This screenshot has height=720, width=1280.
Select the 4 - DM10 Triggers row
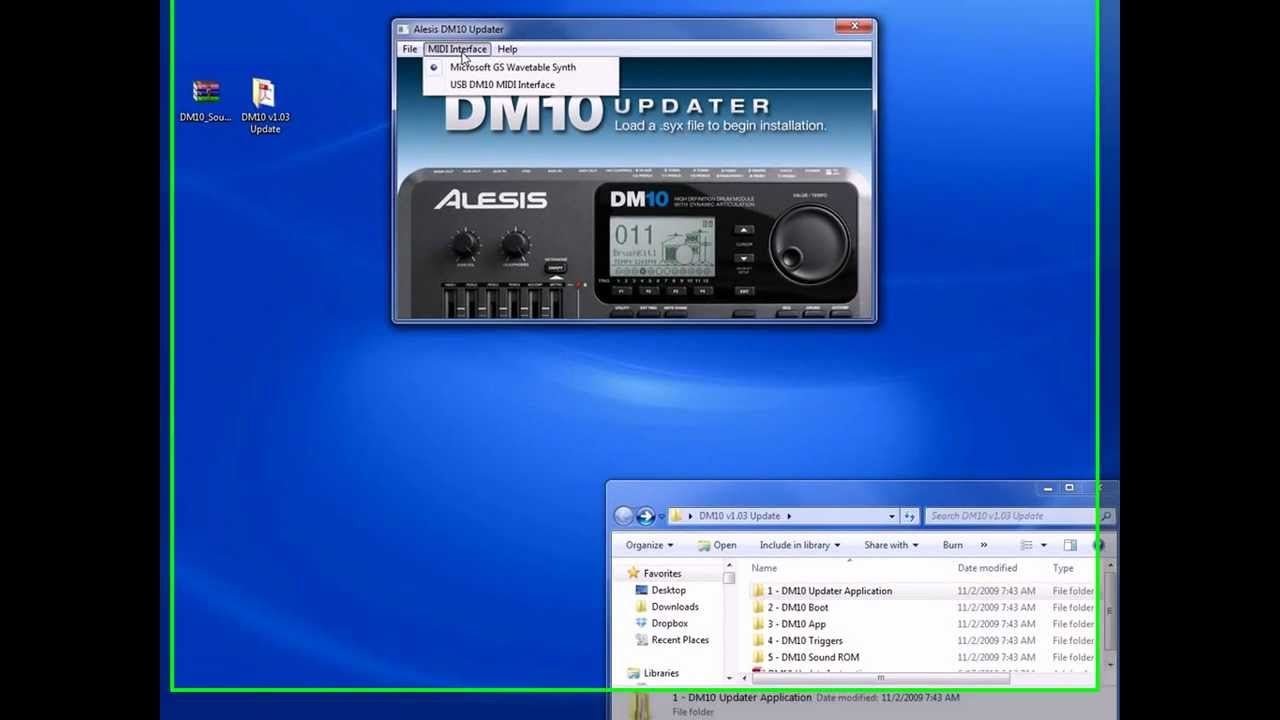[x=924, y=641]
